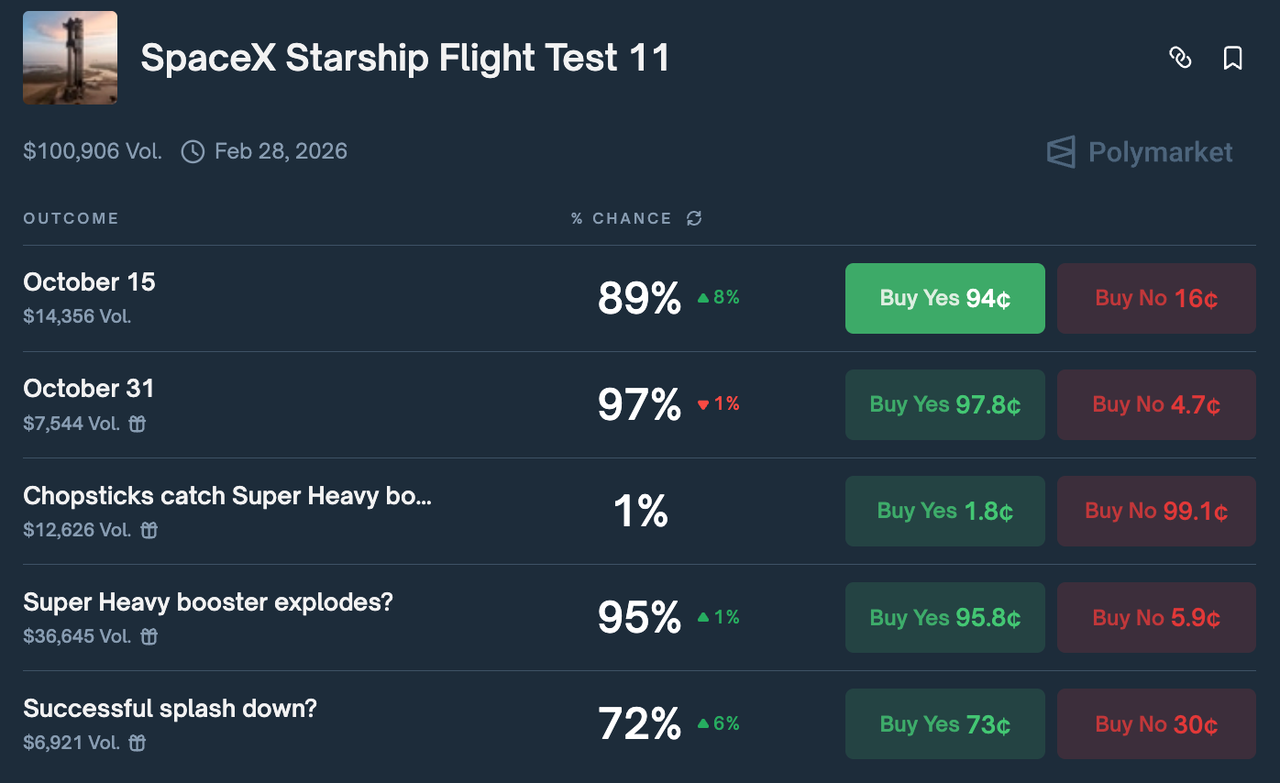
Task: Open the SpaceX Starship market thumbnail
Action: [x=70, y=58]
